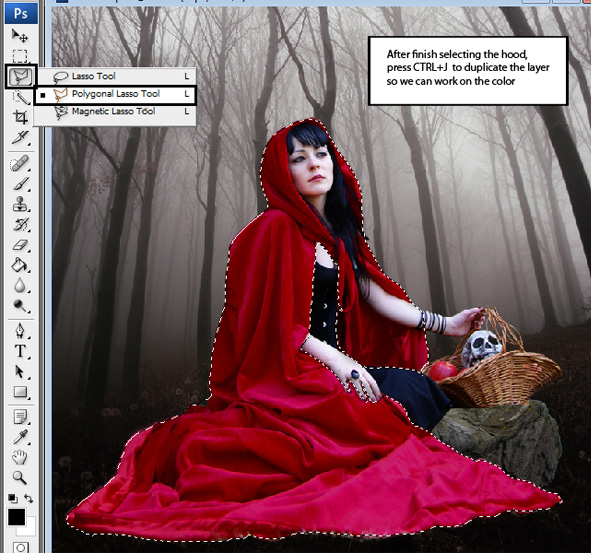
Task: Choose Polygonal Lasso Tool from flyout
Action: coord(115,94)
